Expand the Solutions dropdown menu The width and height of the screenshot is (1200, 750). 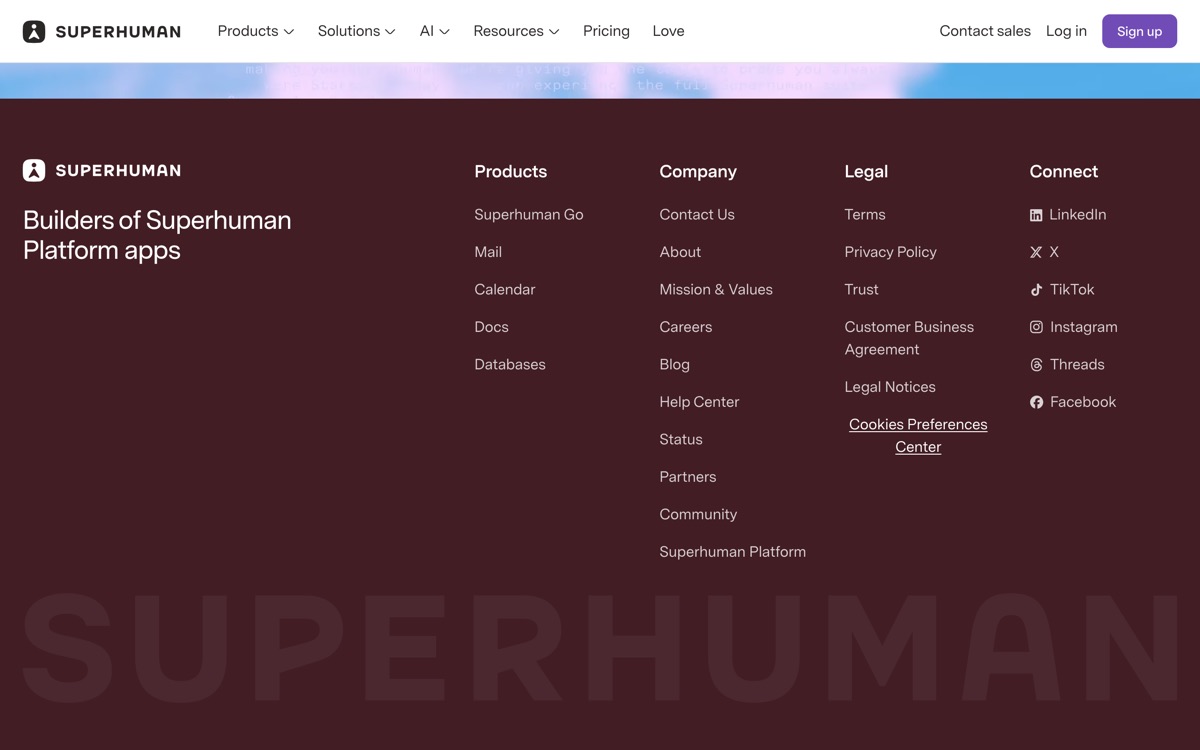[357, 31]
